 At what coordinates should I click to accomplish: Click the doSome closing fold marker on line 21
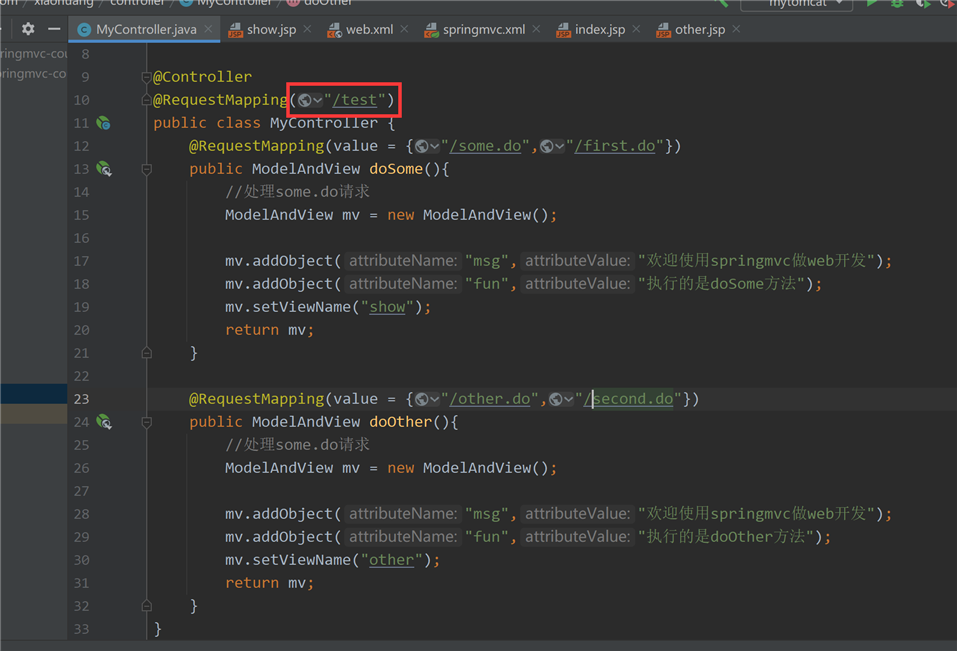[x=146, y=353]
